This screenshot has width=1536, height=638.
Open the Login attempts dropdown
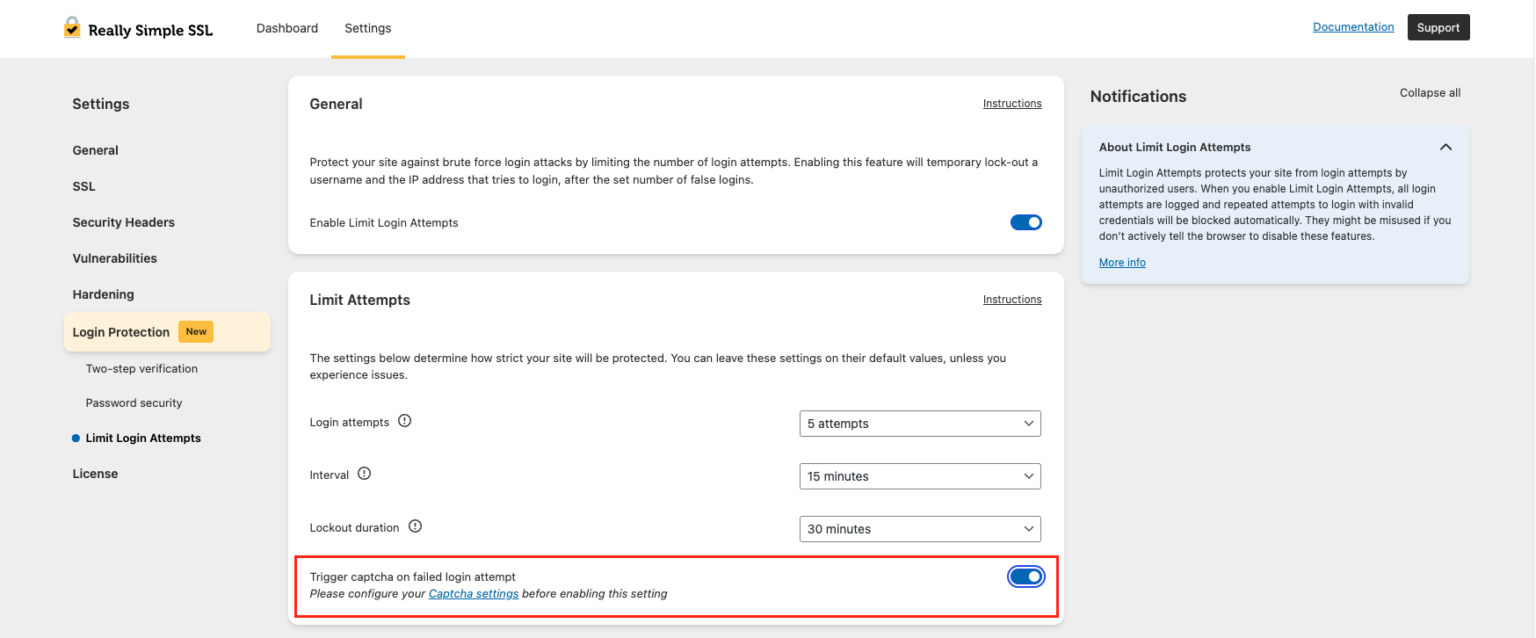coord(919,423)
